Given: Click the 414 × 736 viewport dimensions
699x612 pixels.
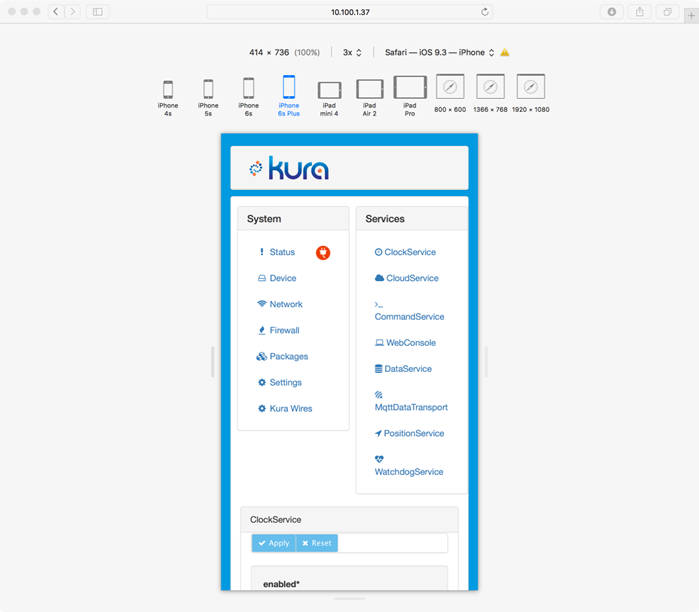Looking at the screenshot, I should (x=269, y=53).
